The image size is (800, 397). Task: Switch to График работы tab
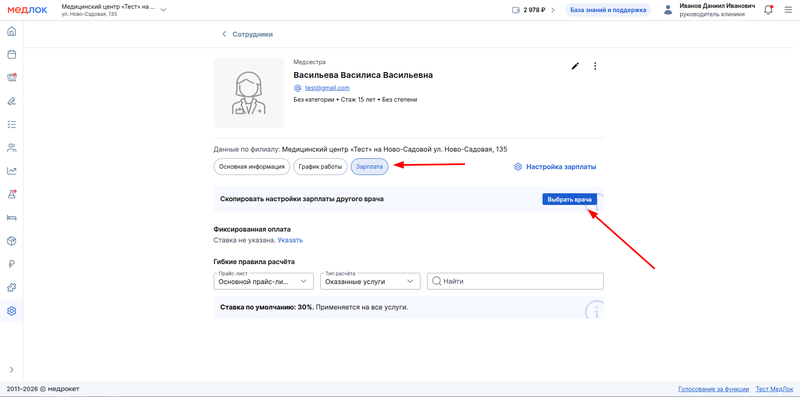[320, 166]
